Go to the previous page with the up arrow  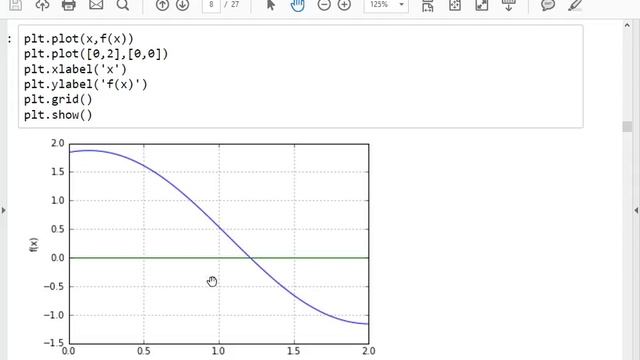(x=162, y=5)
